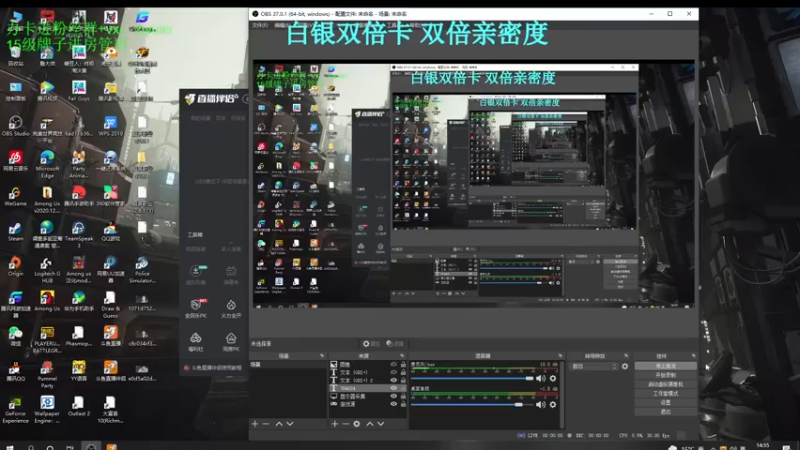Move the scene up in Scenes panel
The height and width of the screenshot is (450, 800).
(x=279, y=424)
